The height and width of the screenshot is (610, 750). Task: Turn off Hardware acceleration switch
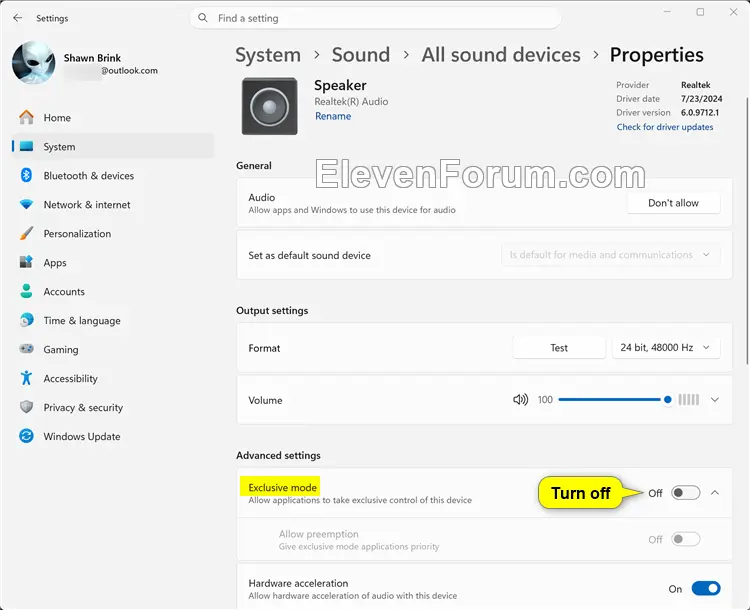[706, 588]
